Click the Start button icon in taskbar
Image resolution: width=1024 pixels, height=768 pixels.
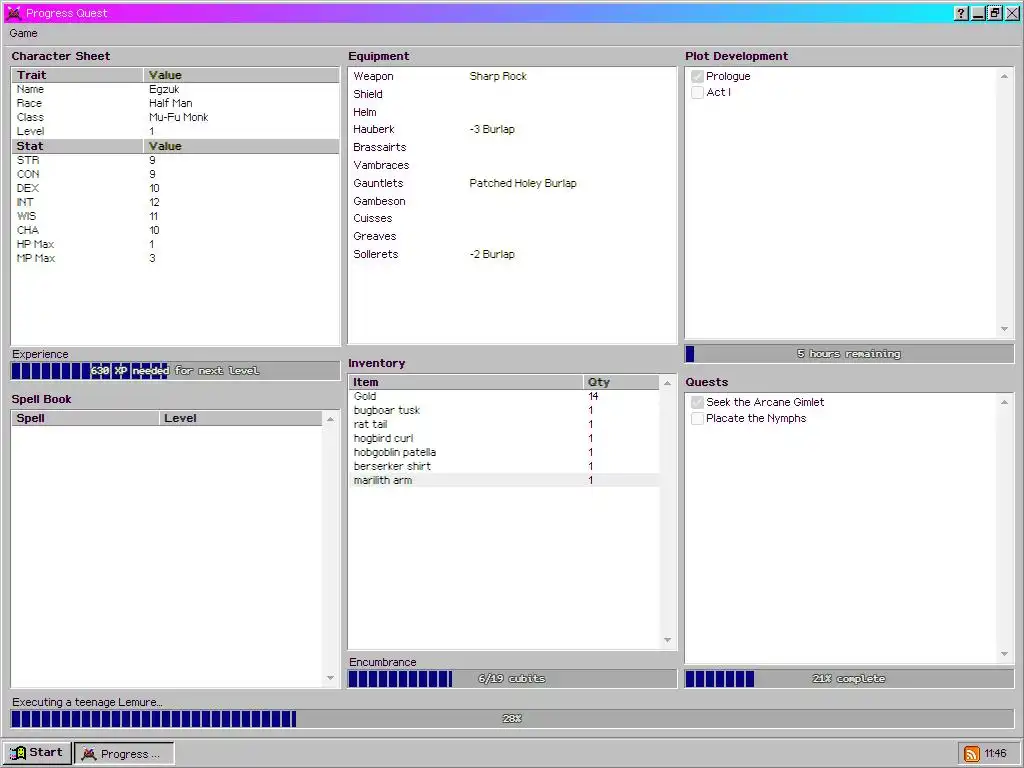18,753
